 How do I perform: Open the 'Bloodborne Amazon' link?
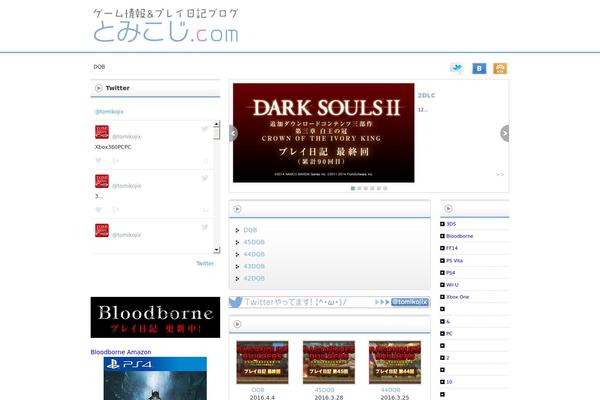[121, 352]
